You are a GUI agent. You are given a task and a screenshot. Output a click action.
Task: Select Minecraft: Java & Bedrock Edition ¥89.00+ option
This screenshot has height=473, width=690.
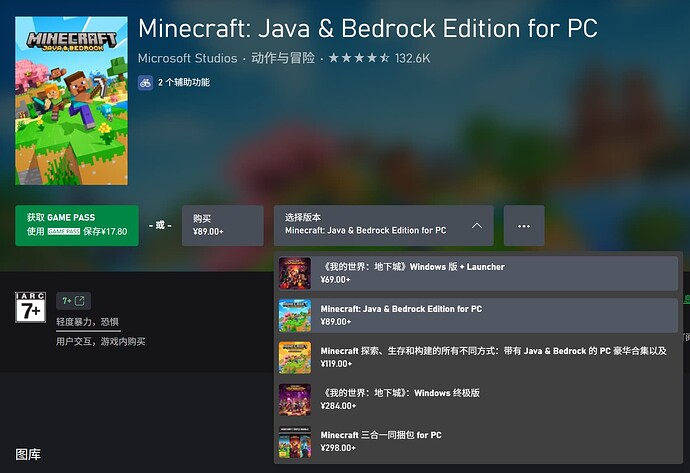(x=478, y=315)
